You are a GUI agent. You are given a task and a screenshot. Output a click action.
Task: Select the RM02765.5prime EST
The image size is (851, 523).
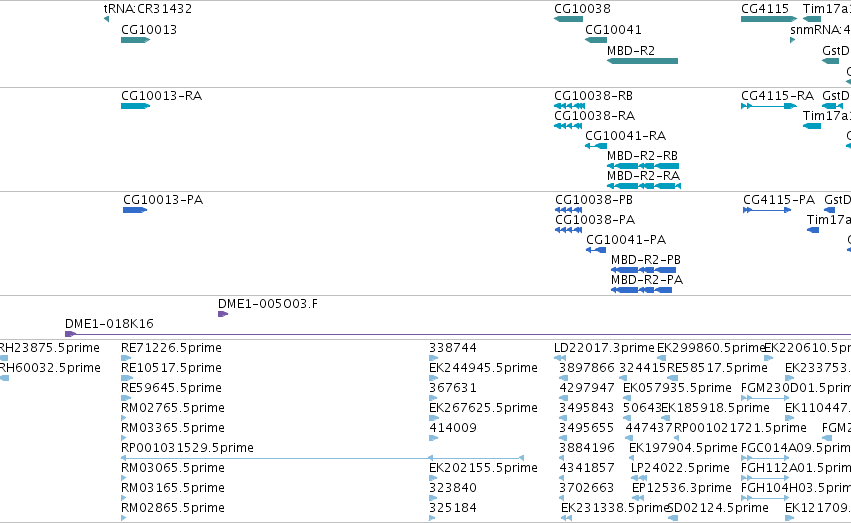pos(124,418)
